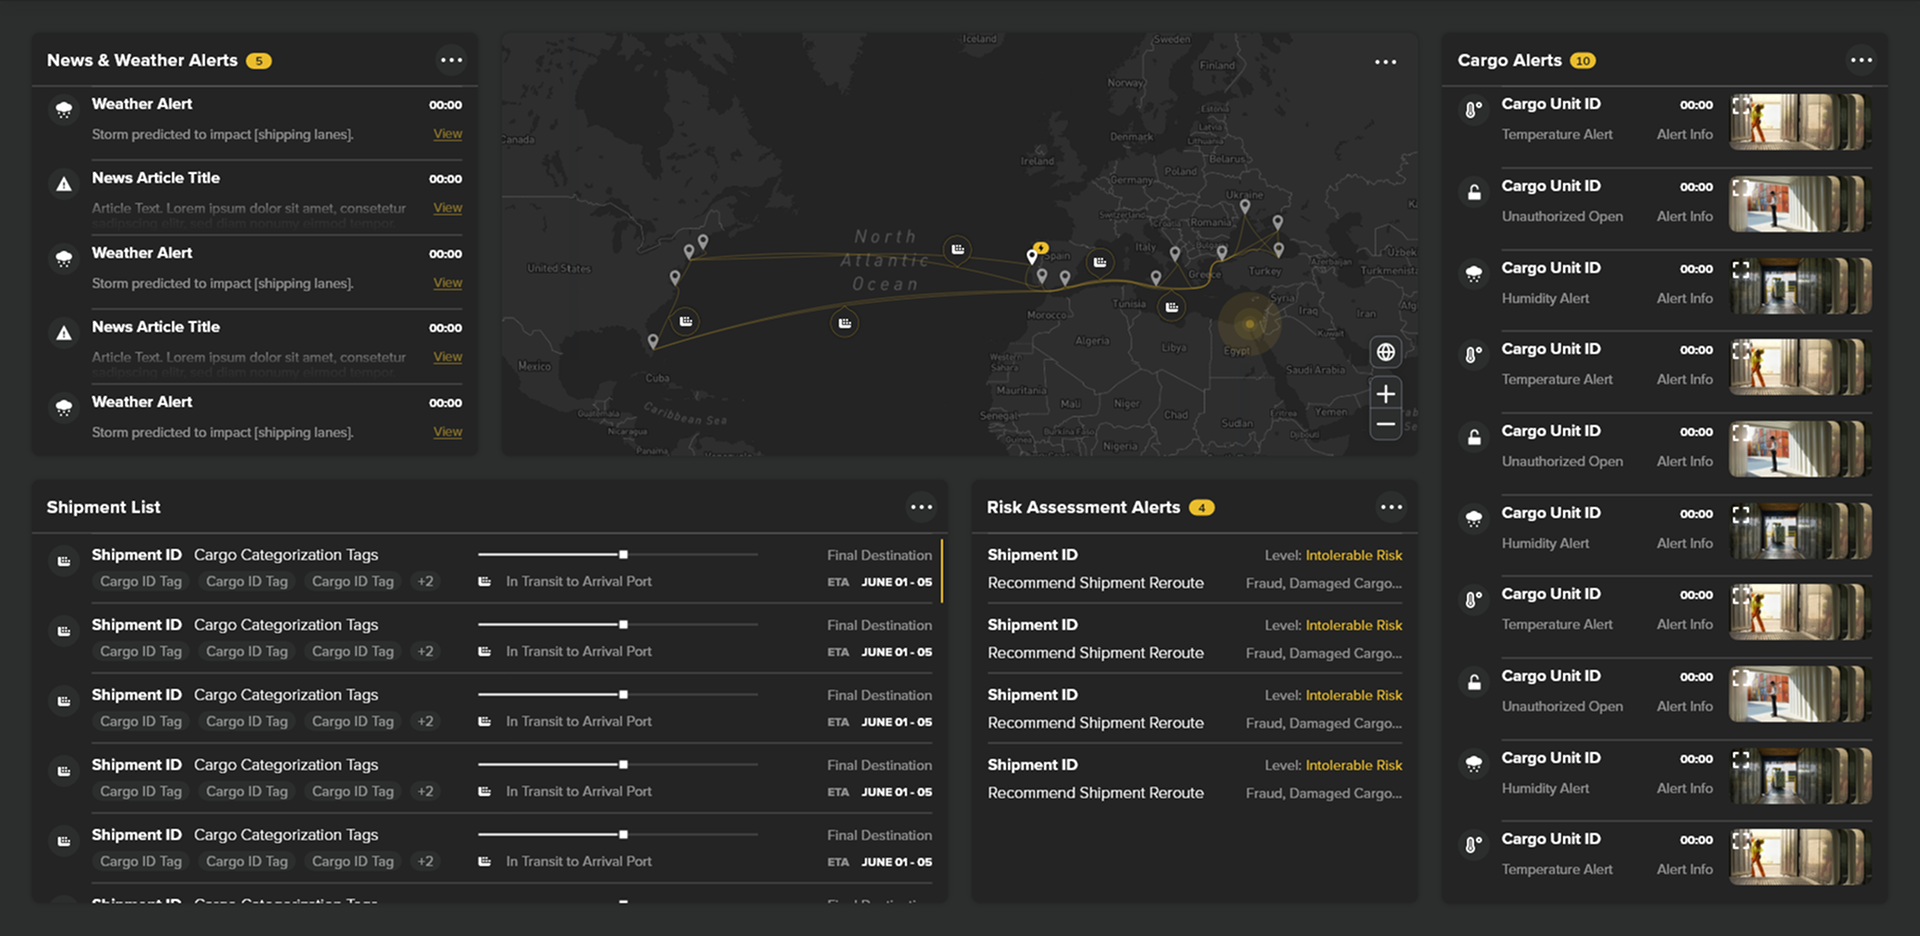This screenshot has width=1920, height=936.
Task: Click the warning triangle beside News Article Title
Action: point(64,183)
